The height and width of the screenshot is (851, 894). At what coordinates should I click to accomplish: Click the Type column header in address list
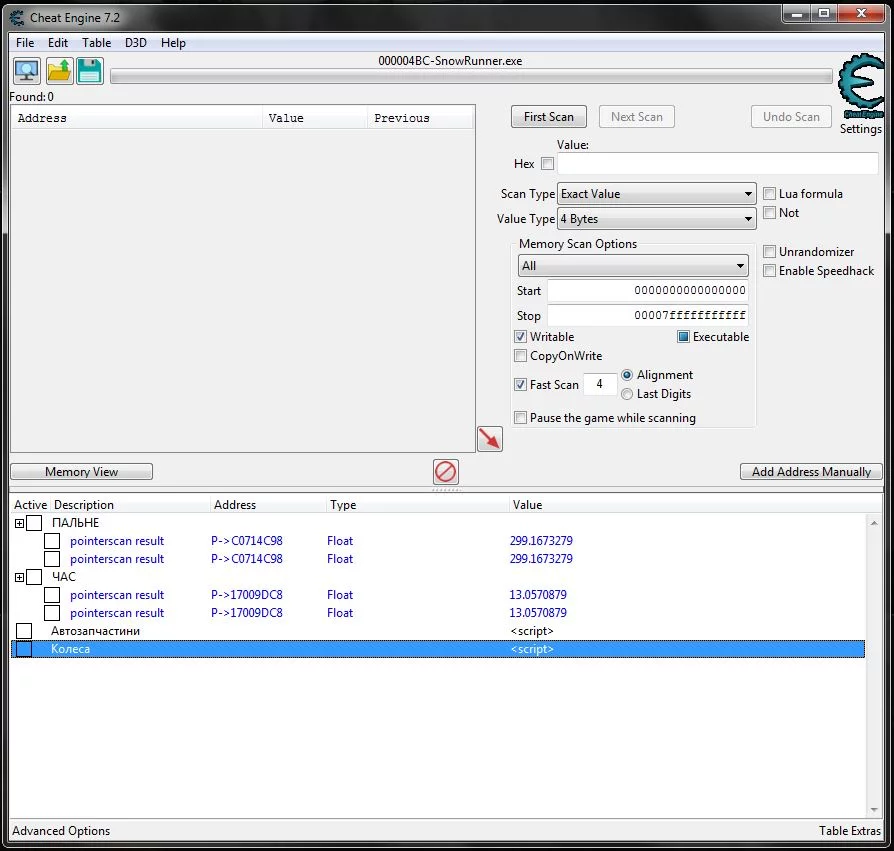417,504
